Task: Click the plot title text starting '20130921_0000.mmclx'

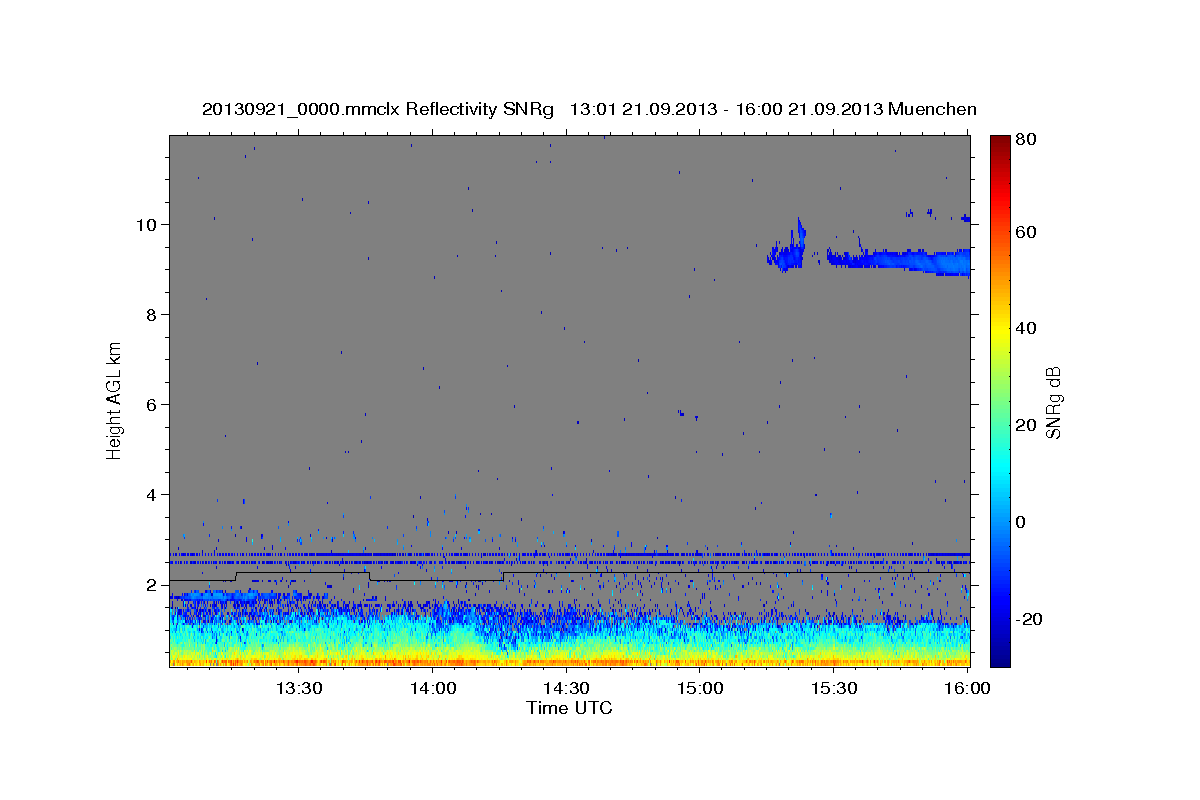Action: click(x=589, y=109)
